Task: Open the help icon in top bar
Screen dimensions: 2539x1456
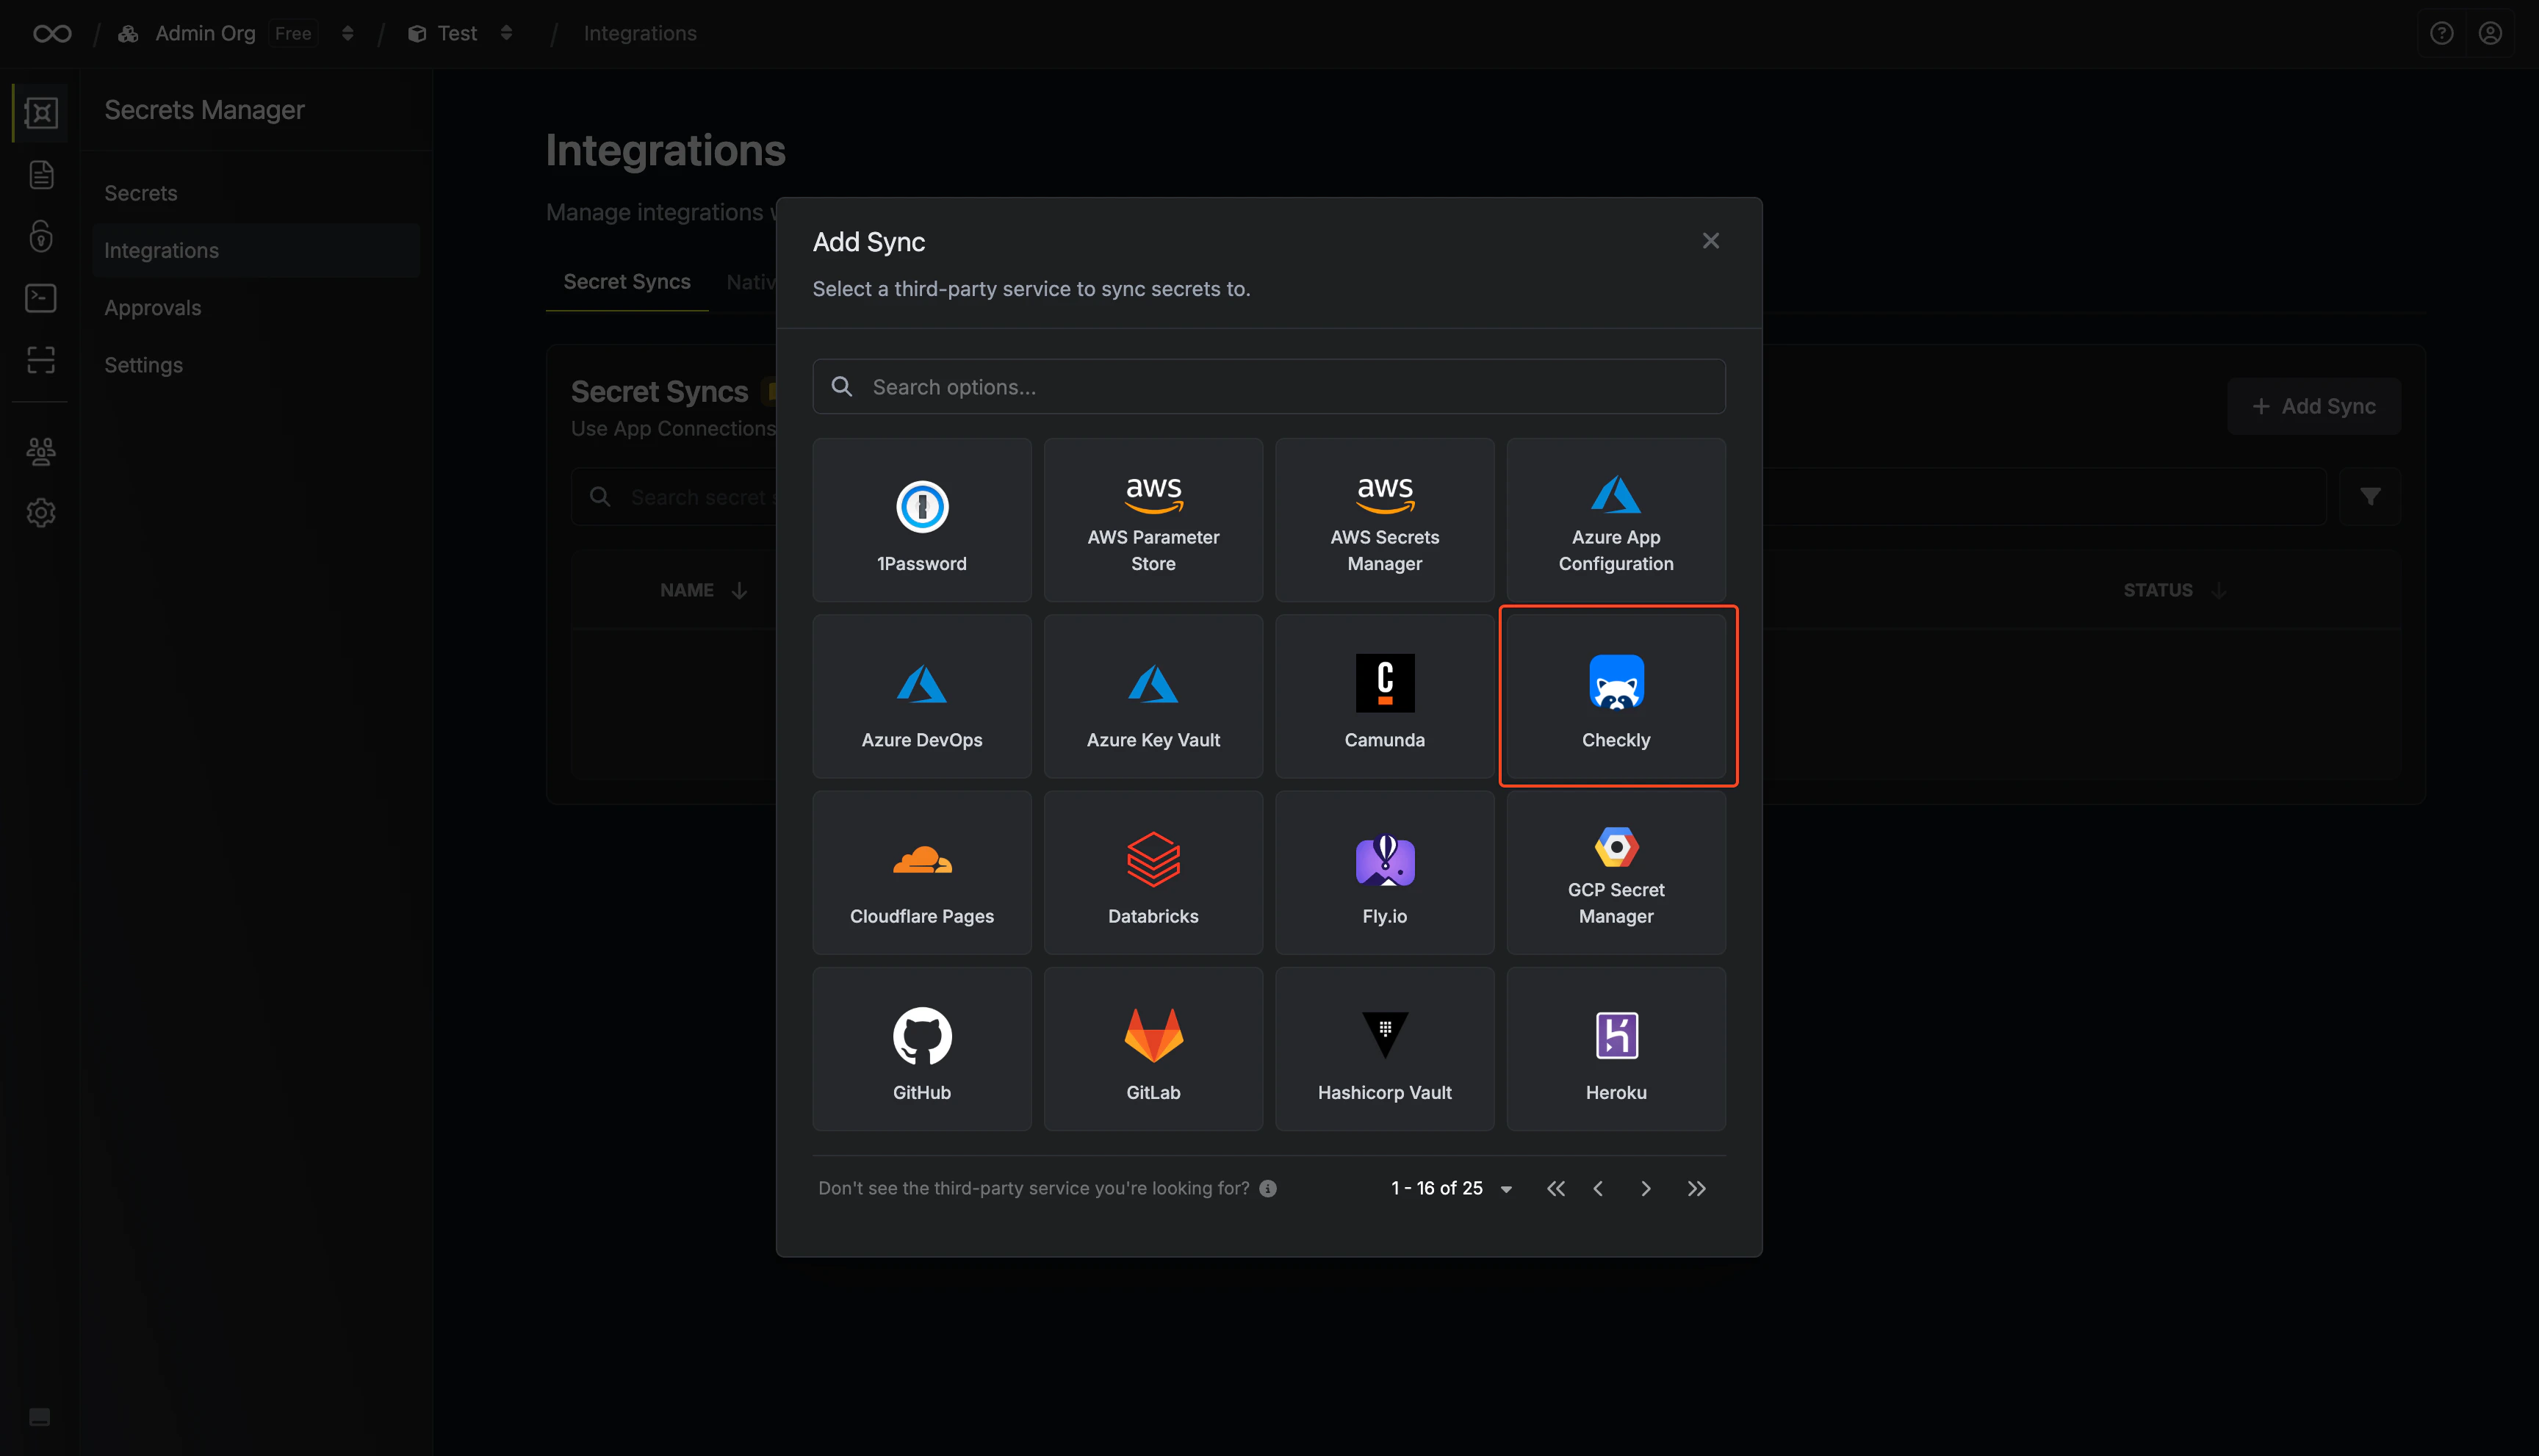Action: 2441,34
